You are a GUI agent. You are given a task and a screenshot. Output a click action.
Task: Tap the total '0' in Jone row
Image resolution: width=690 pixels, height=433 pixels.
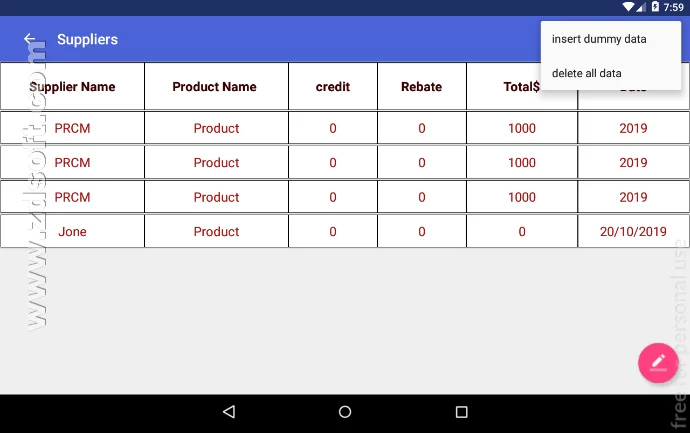pyautogui.click(x=521, y=231)
